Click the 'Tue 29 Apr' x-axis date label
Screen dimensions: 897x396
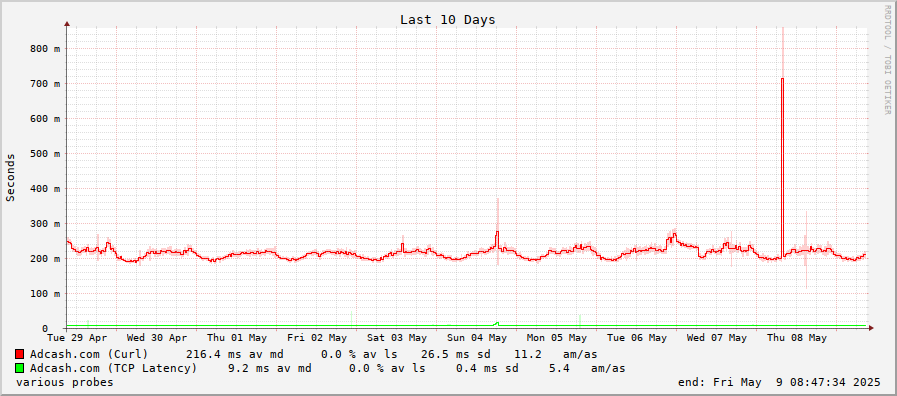click(x=77, y=338)
